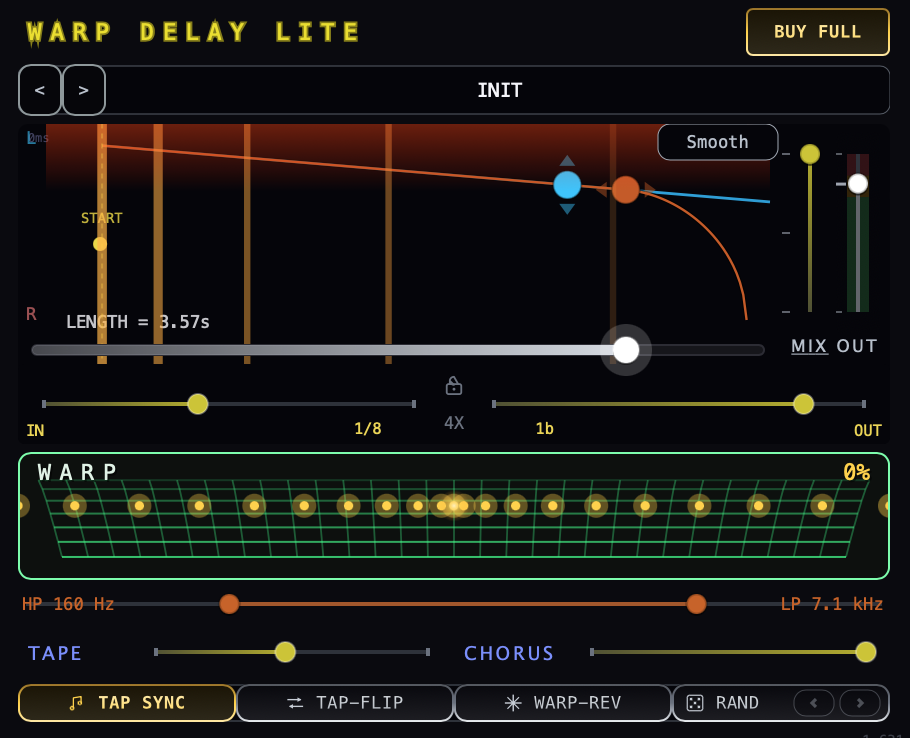Screen dimensions: 910x738
Task: Click the blue curve control point
Action: pos(567,185)
